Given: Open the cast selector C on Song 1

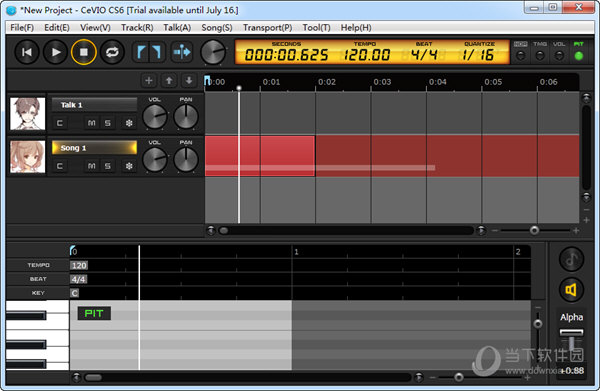Looking at the screenshot, I should click(x=60, y=166).
